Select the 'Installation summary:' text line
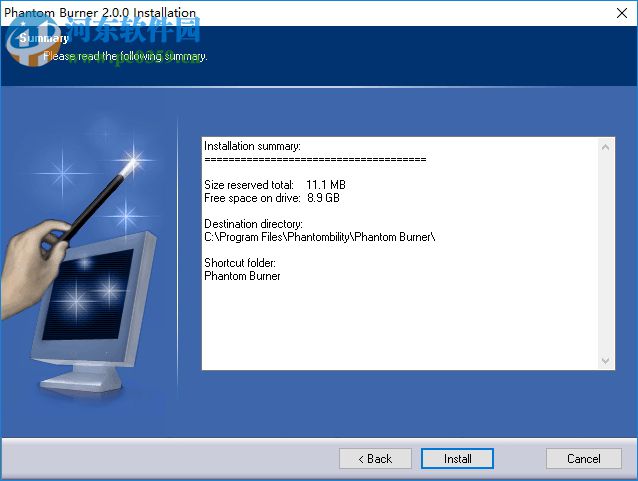The image size is (638, 481). pyautogui.click(x=252, y=146)
